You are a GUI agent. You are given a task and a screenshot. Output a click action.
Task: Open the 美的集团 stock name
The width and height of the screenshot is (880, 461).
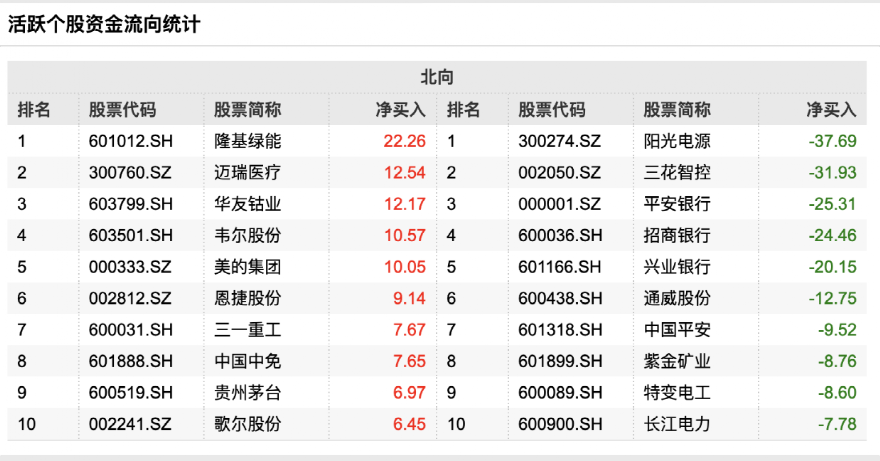[248, 267]
